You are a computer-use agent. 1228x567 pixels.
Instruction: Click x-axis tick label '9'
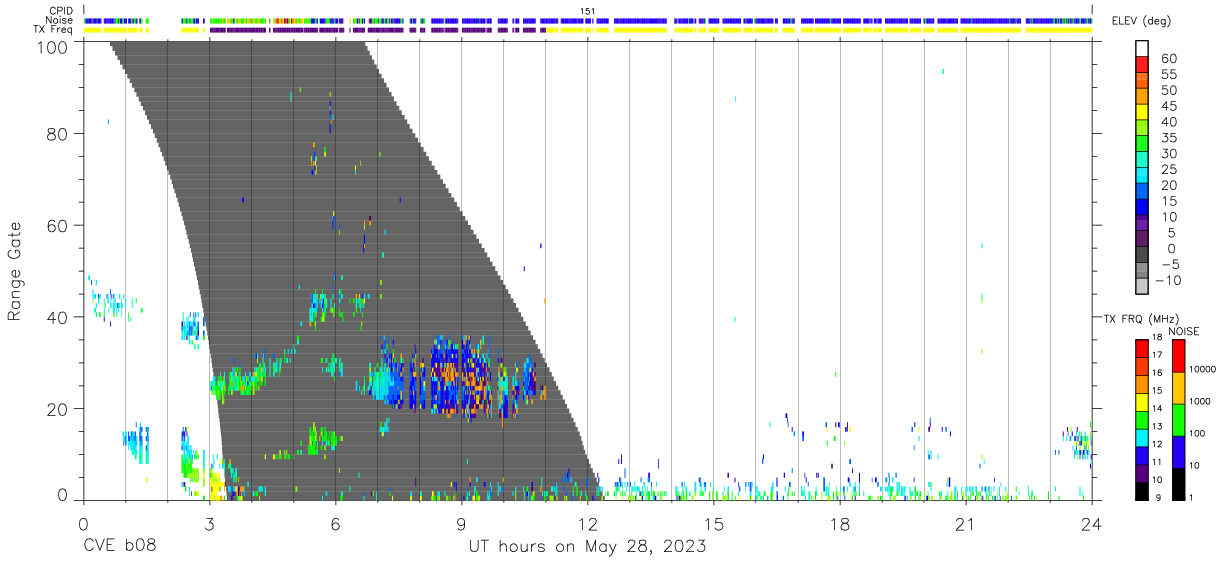click(461, 524)
